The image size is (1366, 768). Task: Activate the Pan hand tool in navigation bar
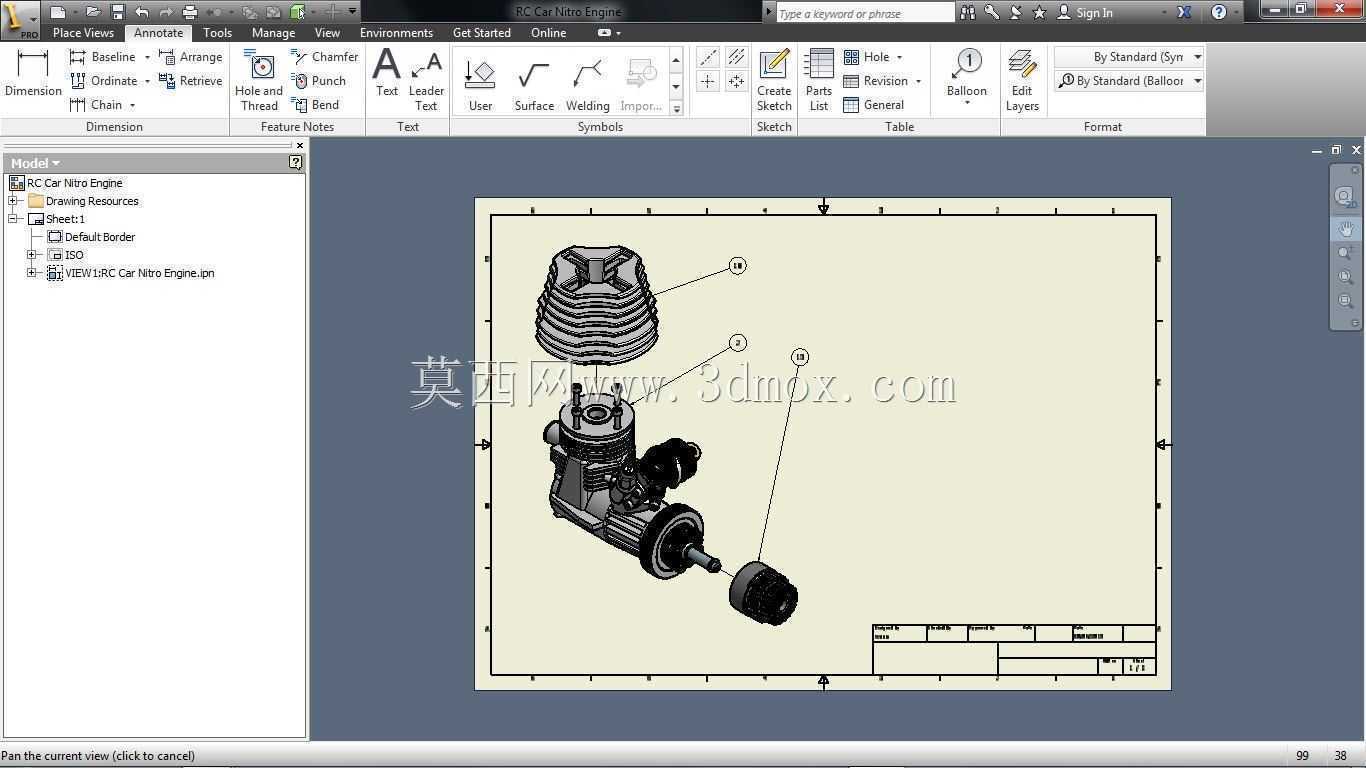click(1345, 229)
